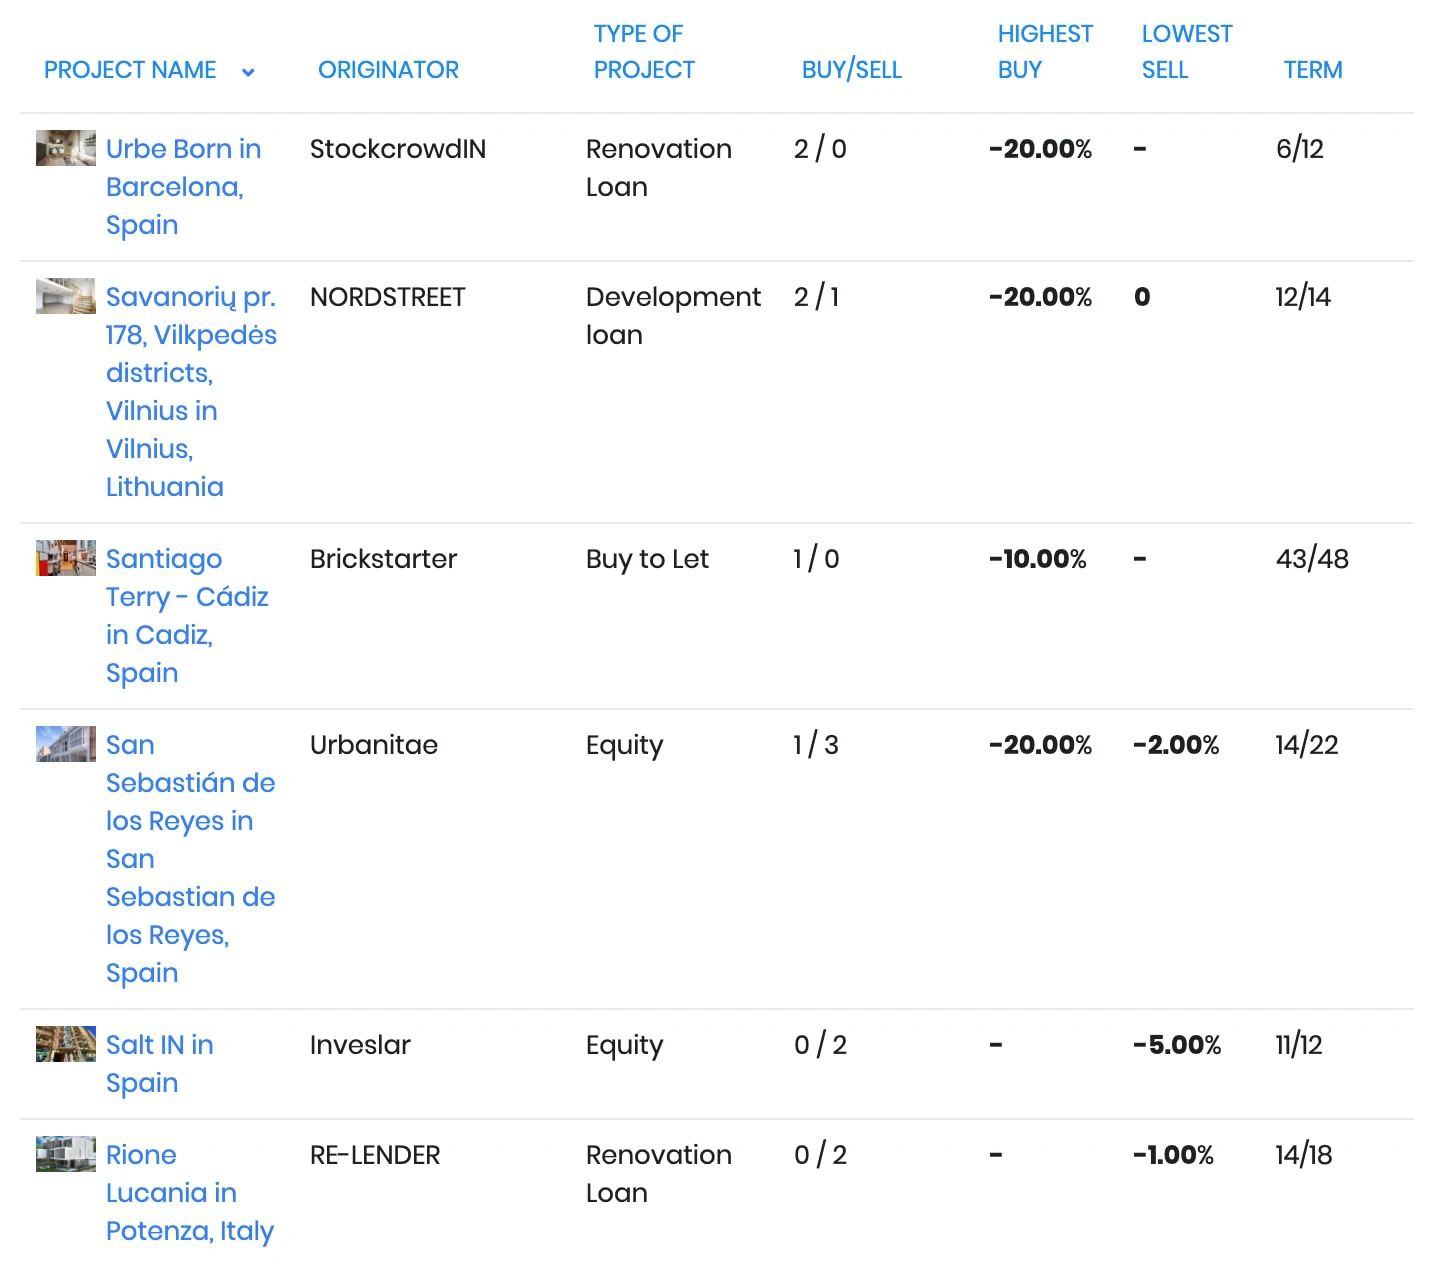Image resolution: width=1433 pixels, height=1263 pixels.
Task: Click the 2 / 0 buy/sell value for StockcrowdIN
Action: click(x=820, y=149)
